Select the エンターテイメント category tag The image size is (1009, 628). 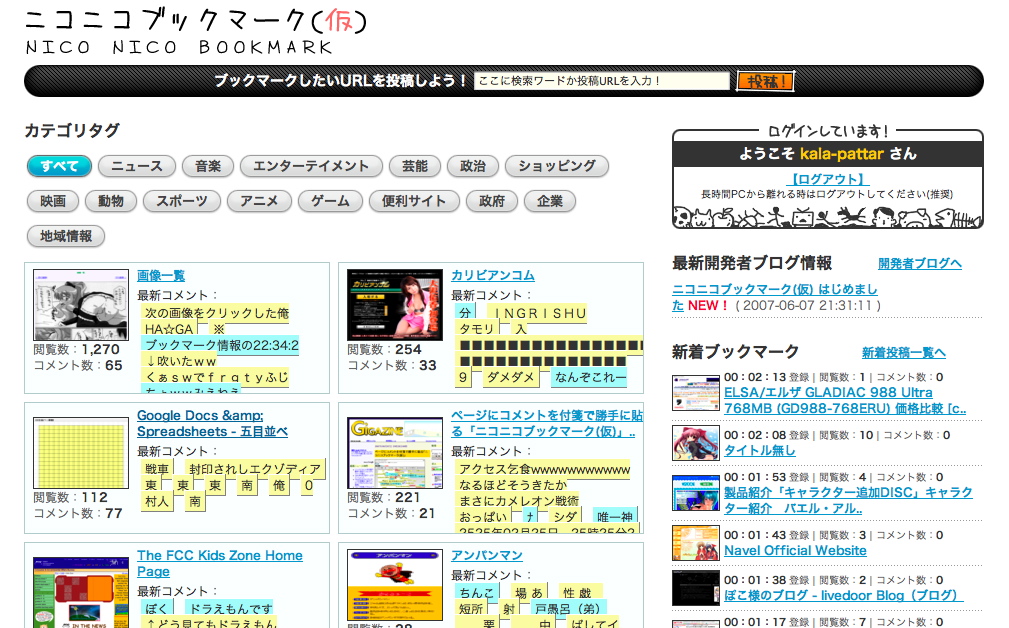point(311,166)
